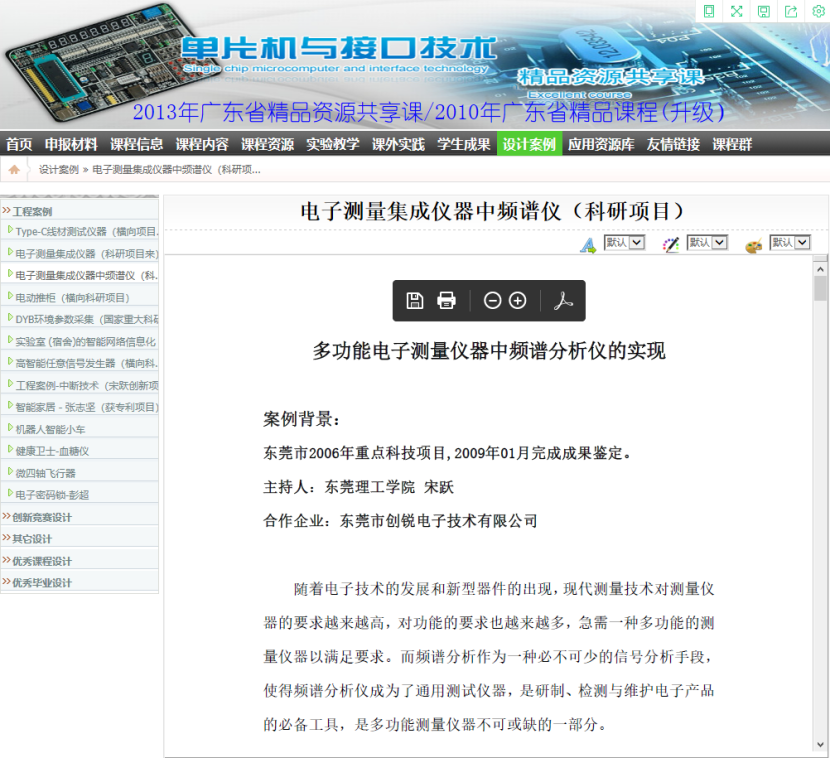Open the Adobe PDF icon in toolbar

(x=564, y=300)
